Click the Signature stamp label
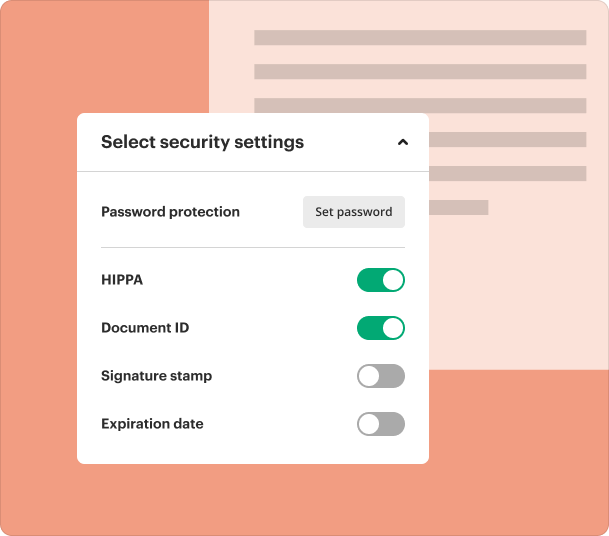Image resolution: width=609 pixels, height=536 pixels. coord(156,376)
